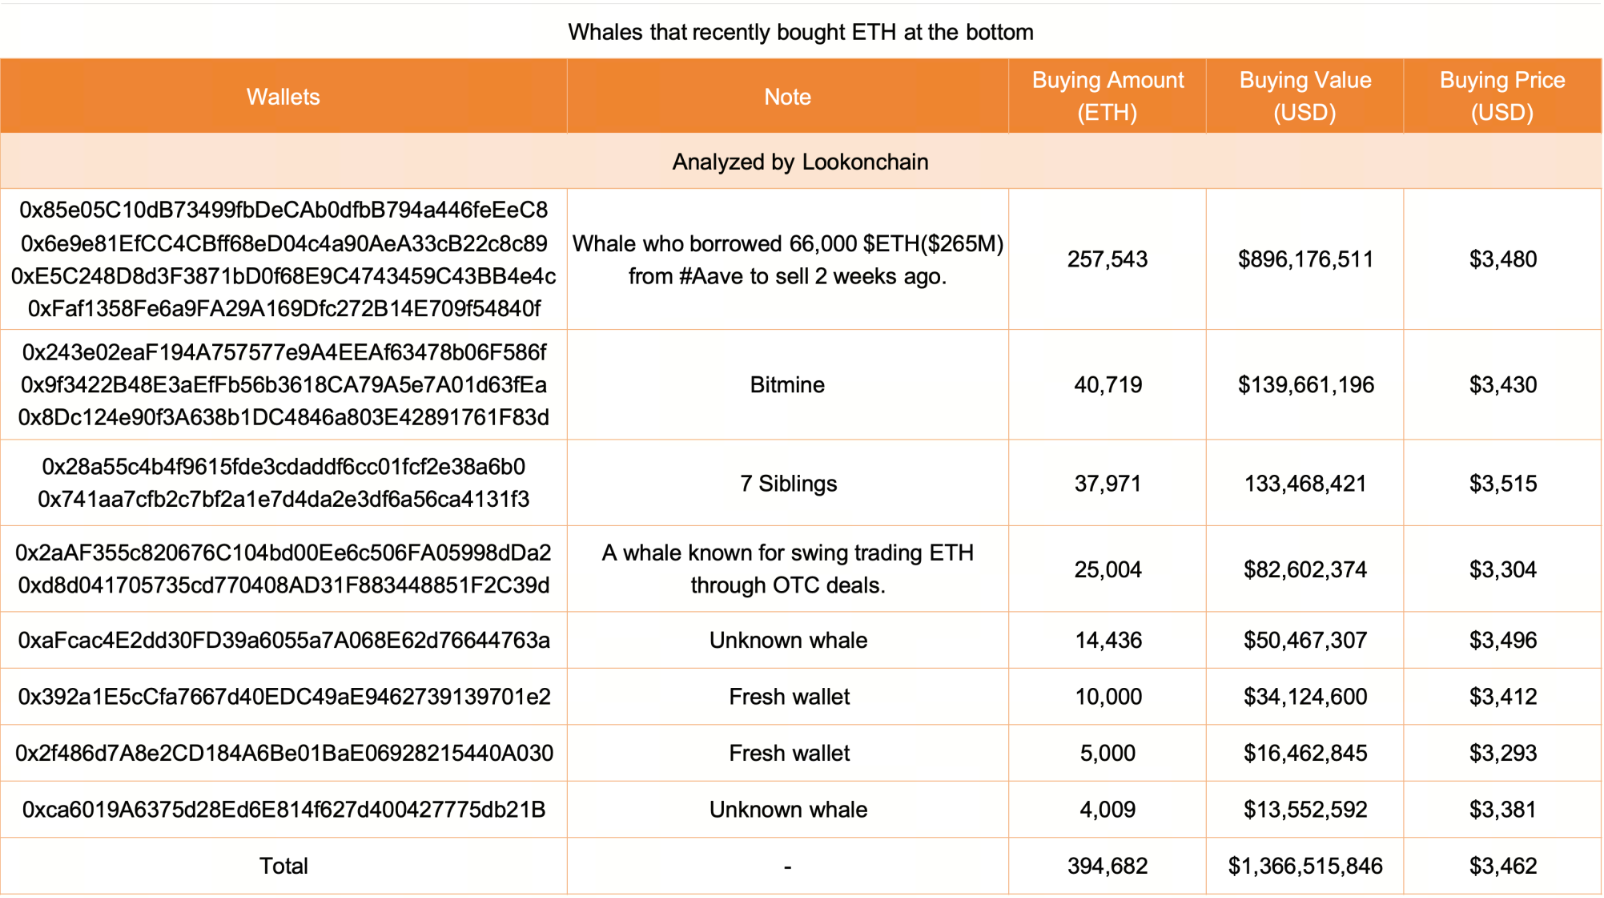1604x898 pixels.
Task: Select 'Analyzed by Lookonchain' banner text
Action: pyautogui.click(x=800, y=162)
